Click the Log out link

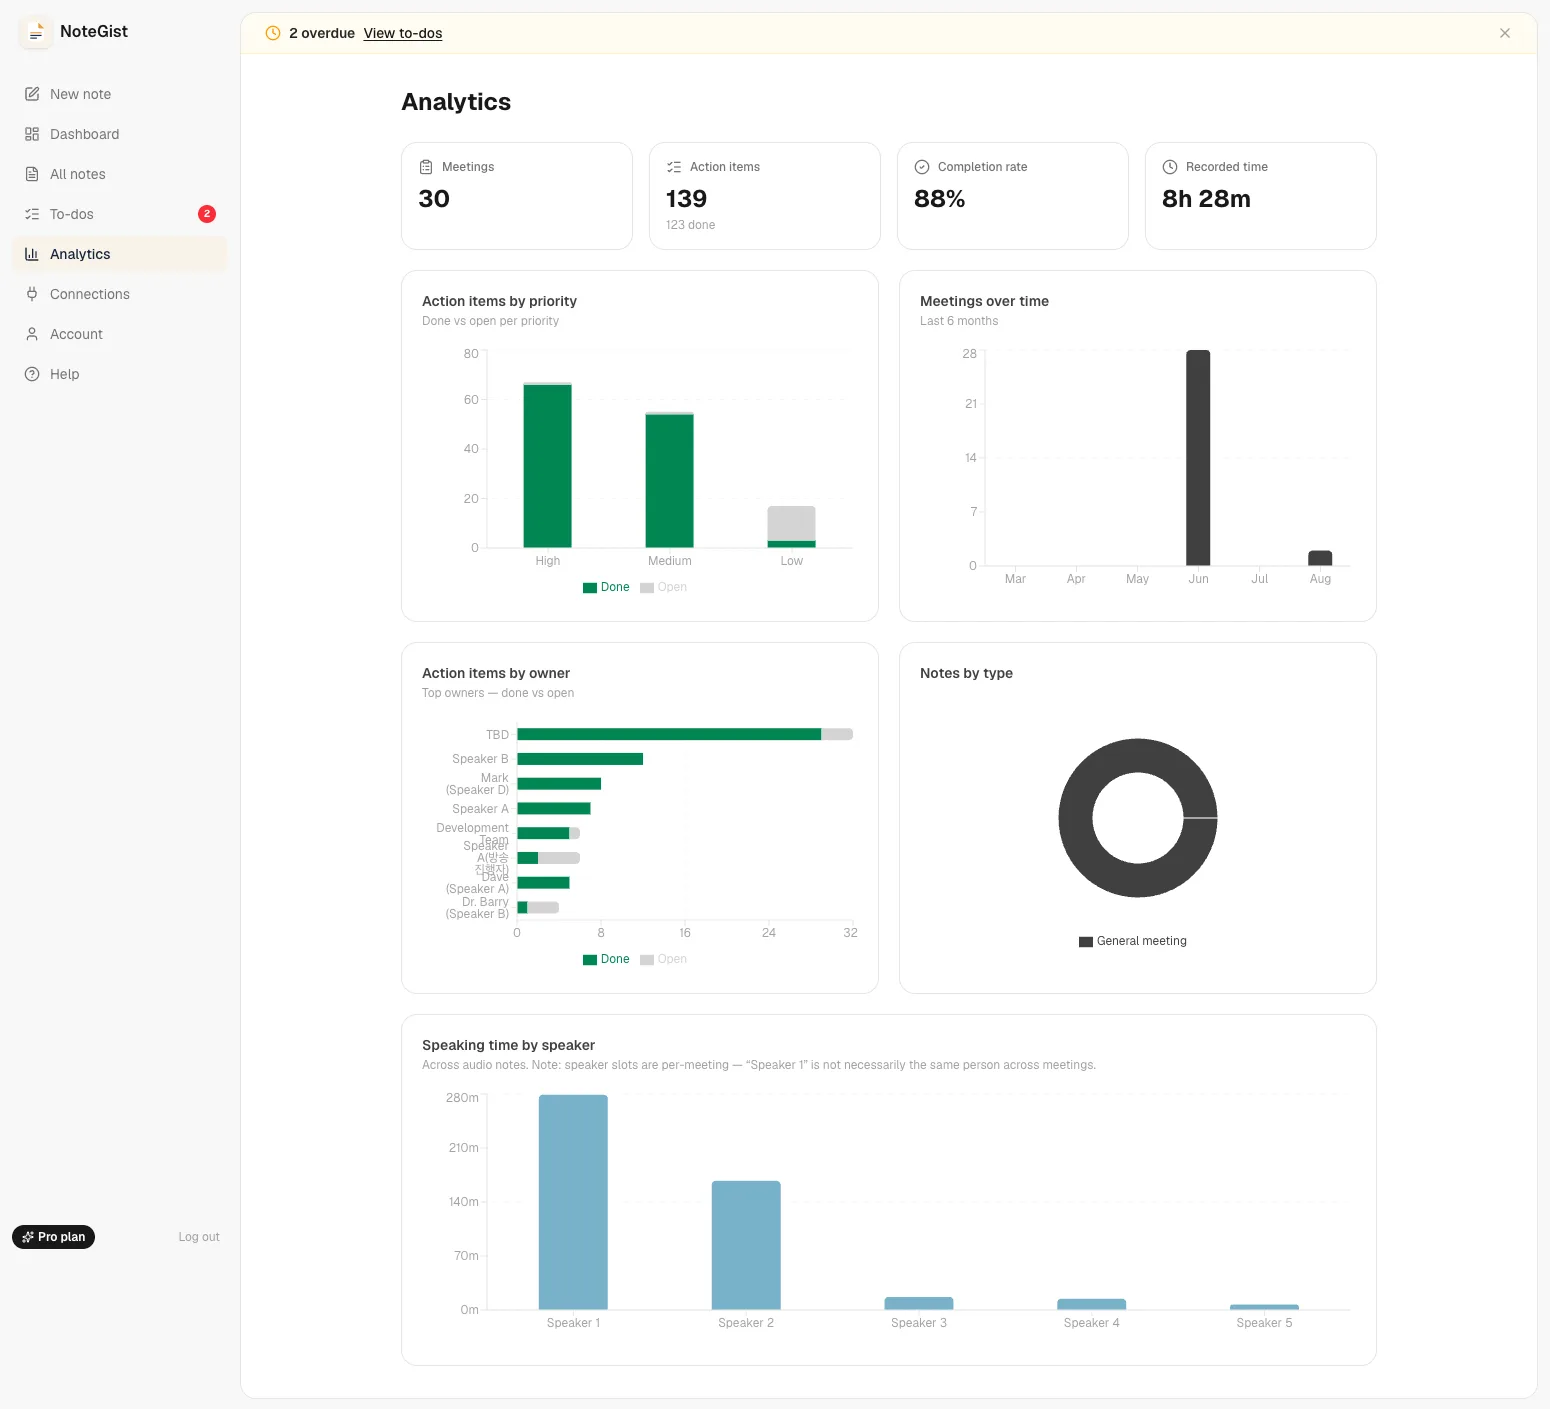click(x=199, y=1237)
